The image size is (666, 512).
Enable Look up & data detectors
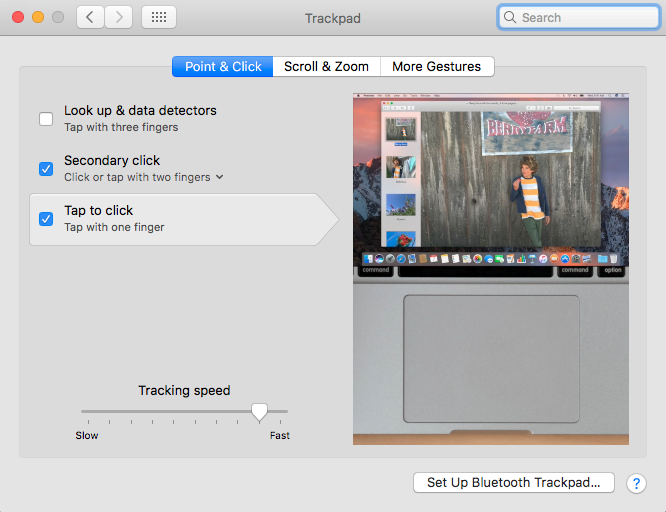coord(46,119)
